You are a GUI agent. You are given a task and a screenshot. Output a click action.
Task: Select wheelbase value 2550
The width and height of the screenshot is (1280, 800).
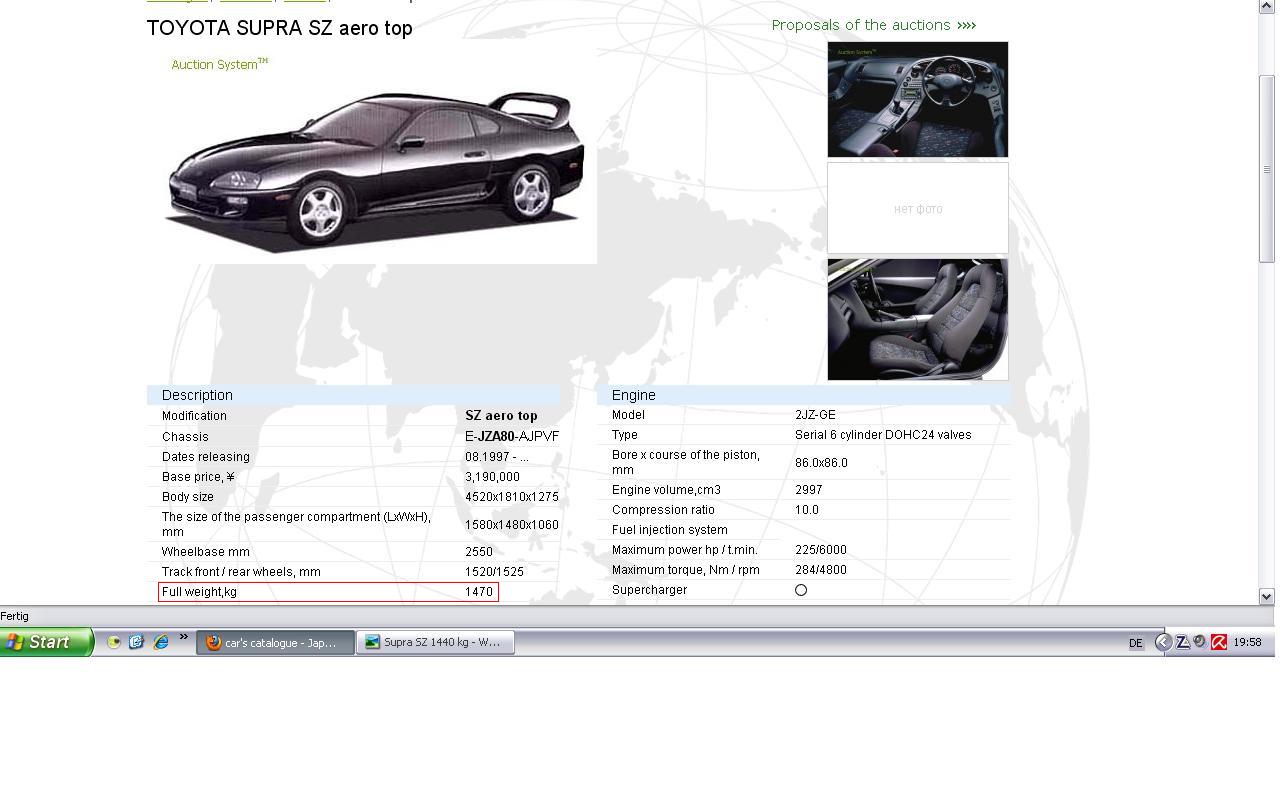tap(479, 552)
